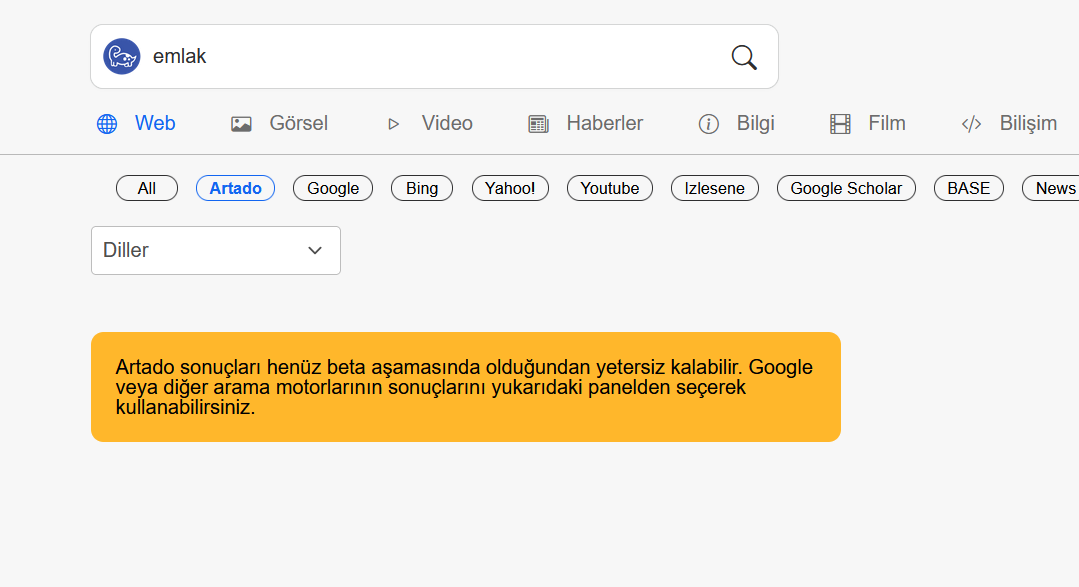The height and width of the screenshot is (587, 1079).
Task: Click the globe icon beside Web
Action: (107, 124)
